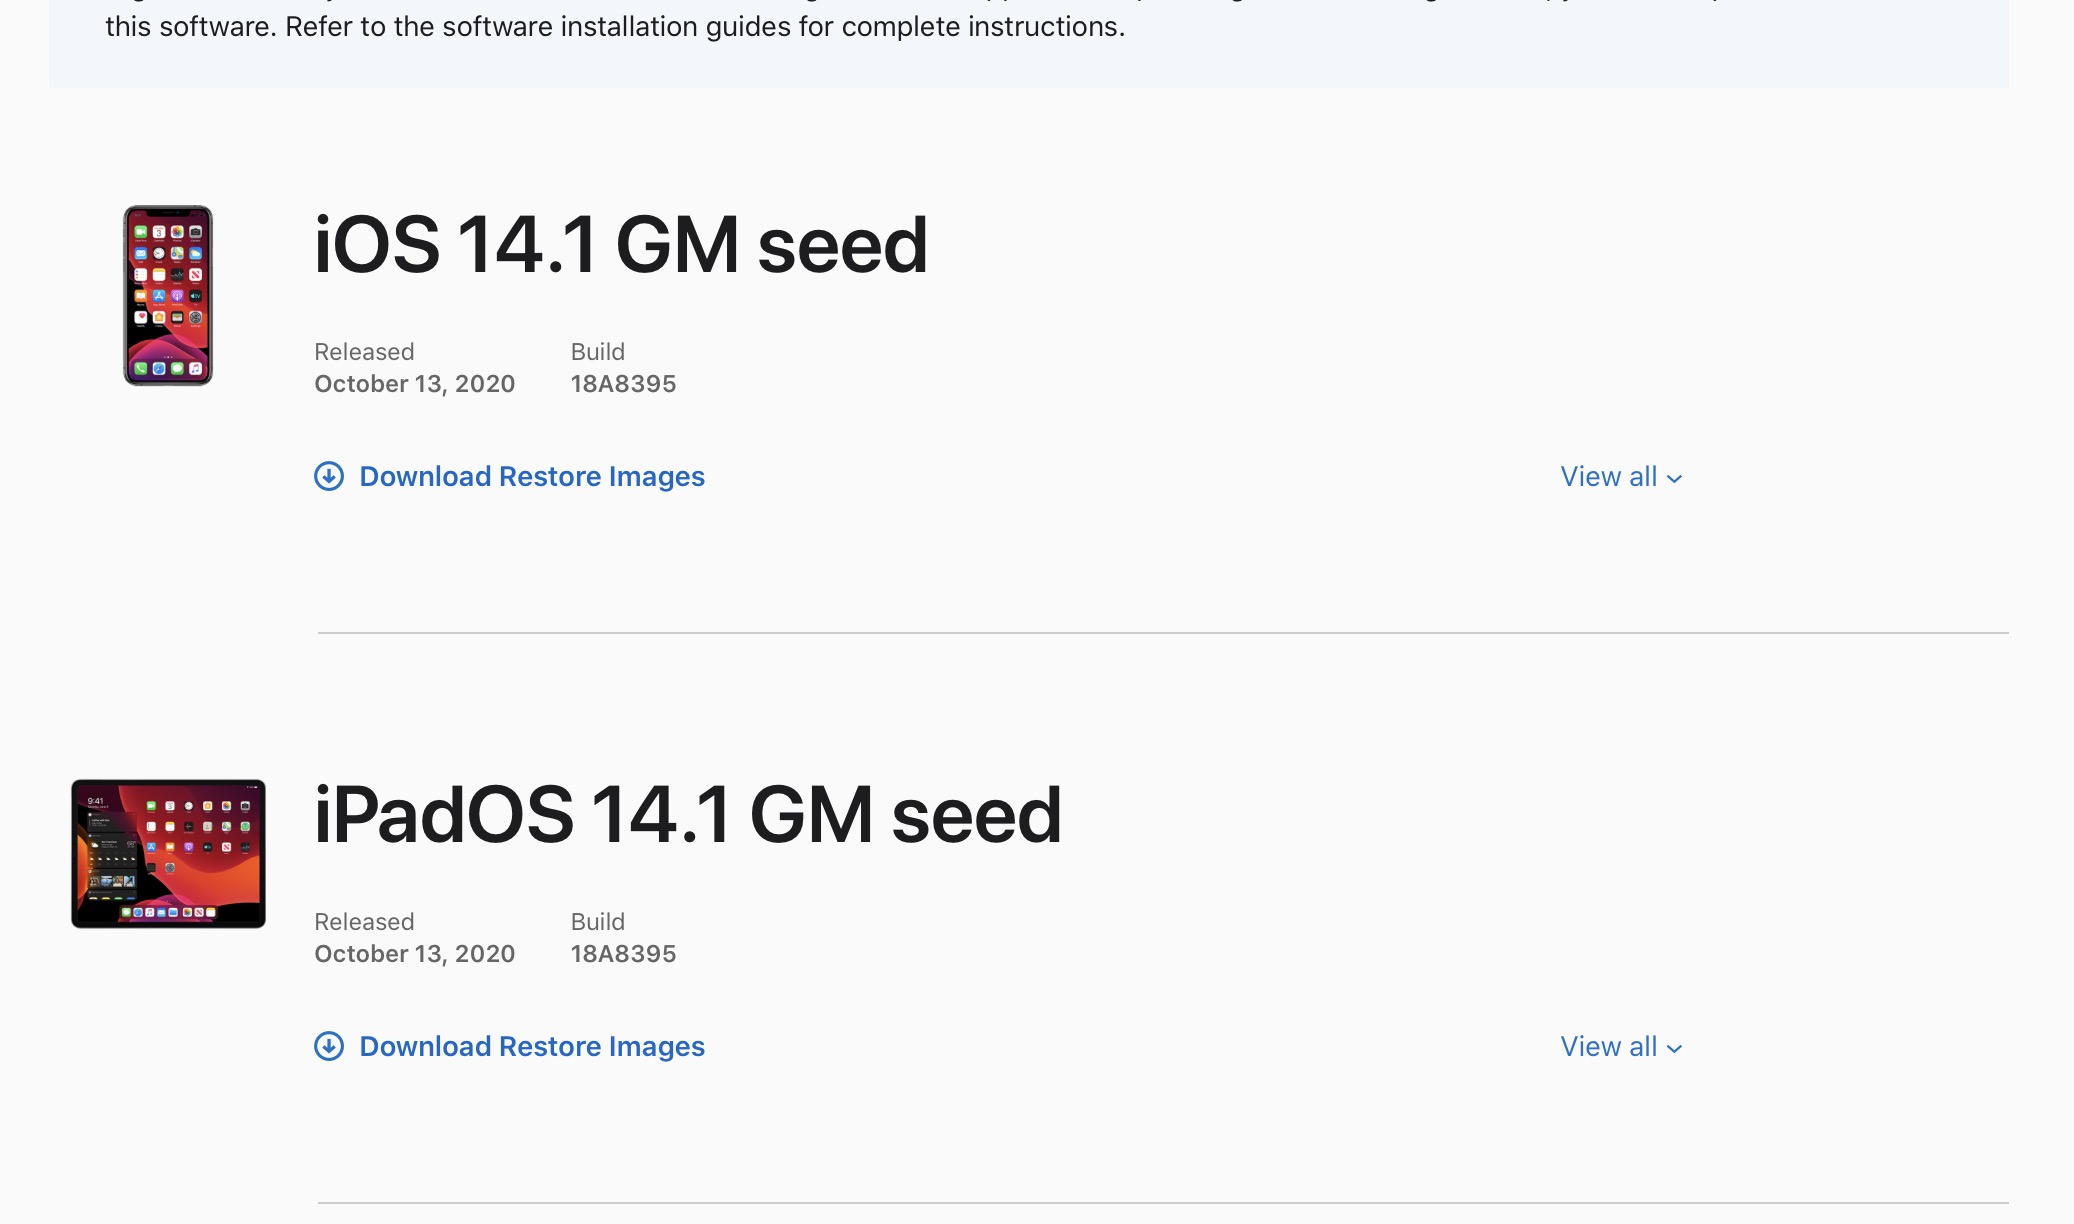The width and height of the screenshot is (2074, 1224).
Task: Click the iPadOS 14.1 download arrow icon
Action: pos(329,1046)
